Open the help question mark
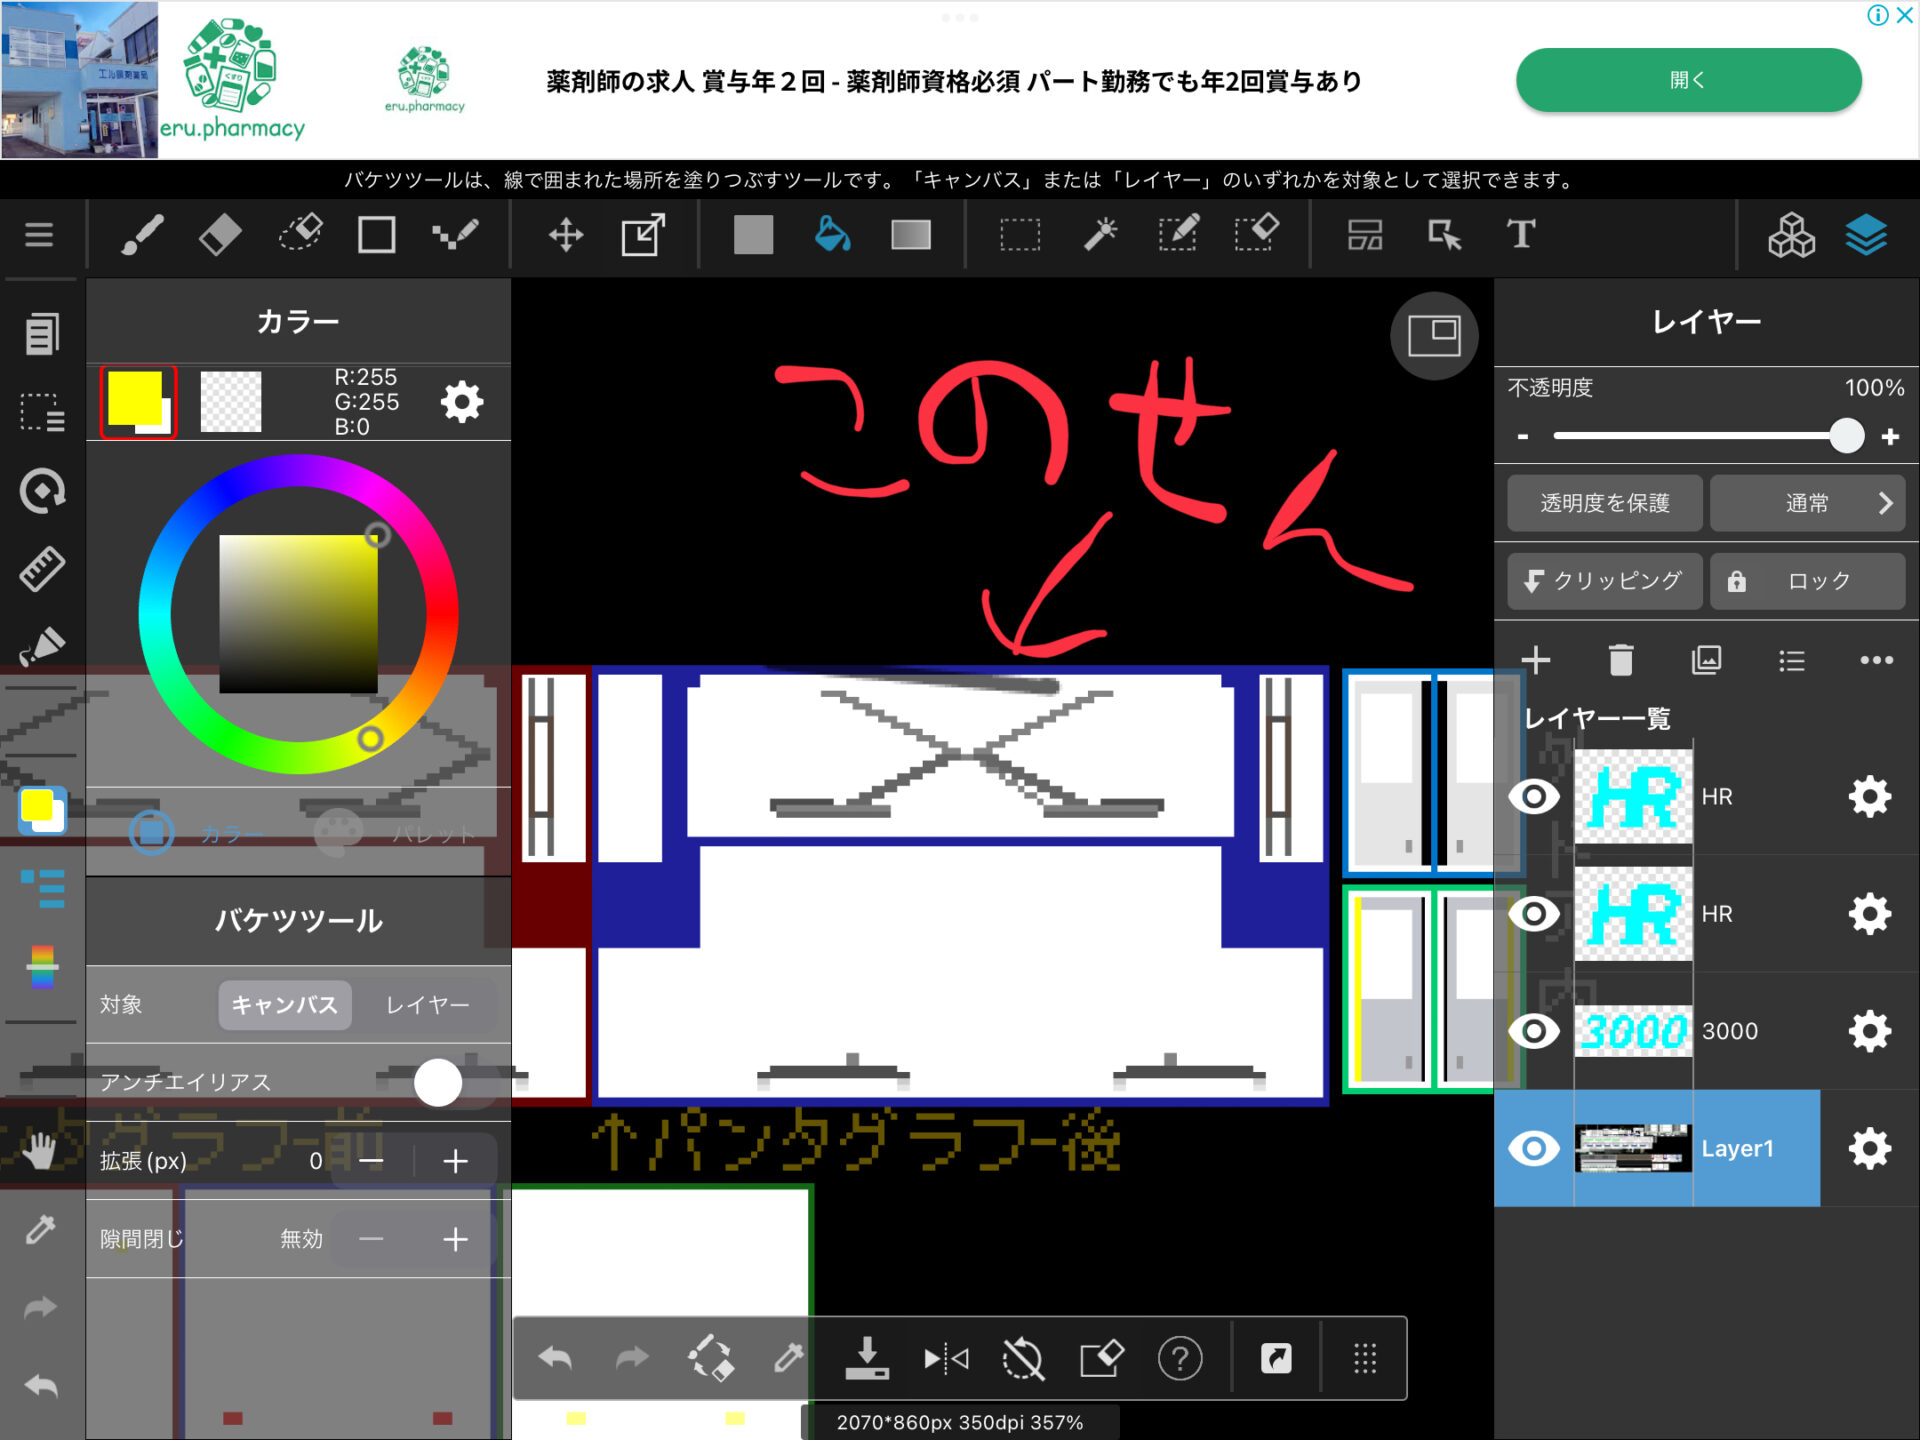 coord(1180,1358)
